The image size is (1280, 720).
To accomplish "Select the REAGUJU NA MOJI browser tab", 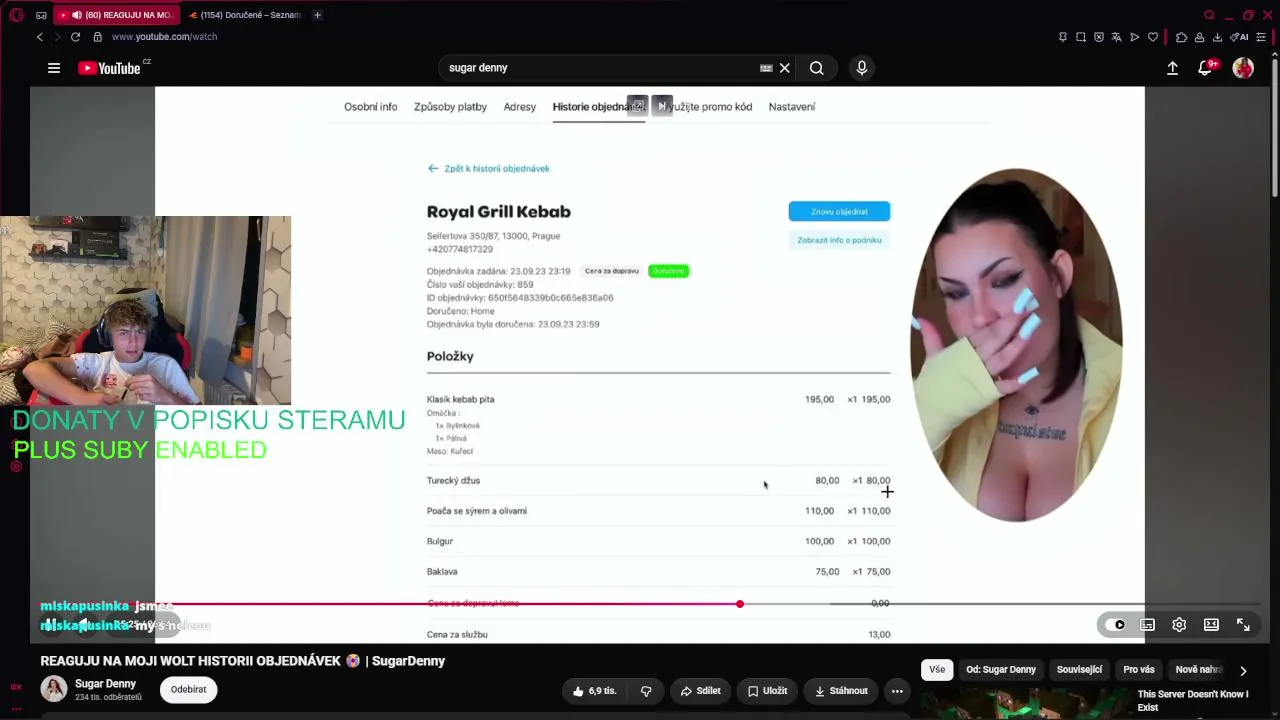I will point(118,15).
